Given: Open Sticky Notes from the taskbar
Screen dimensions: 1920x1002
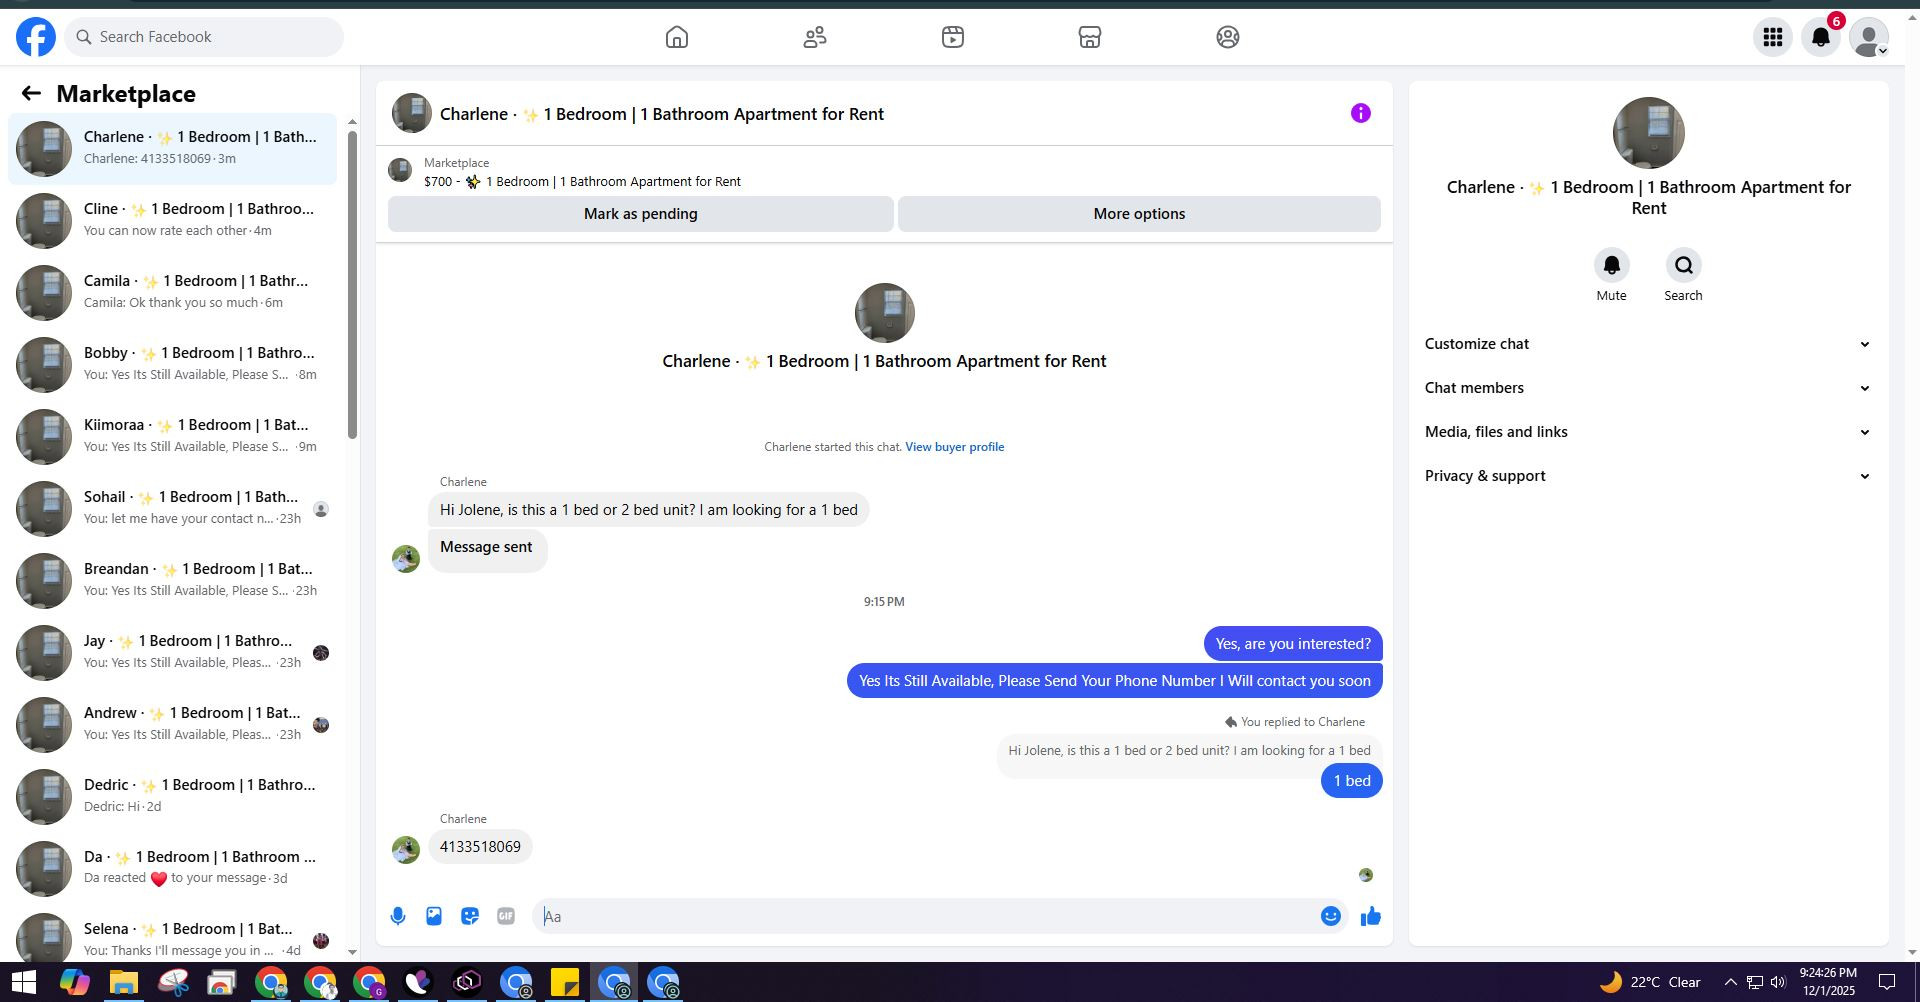Looking at the screenshot, I should [x=565, y=983].
